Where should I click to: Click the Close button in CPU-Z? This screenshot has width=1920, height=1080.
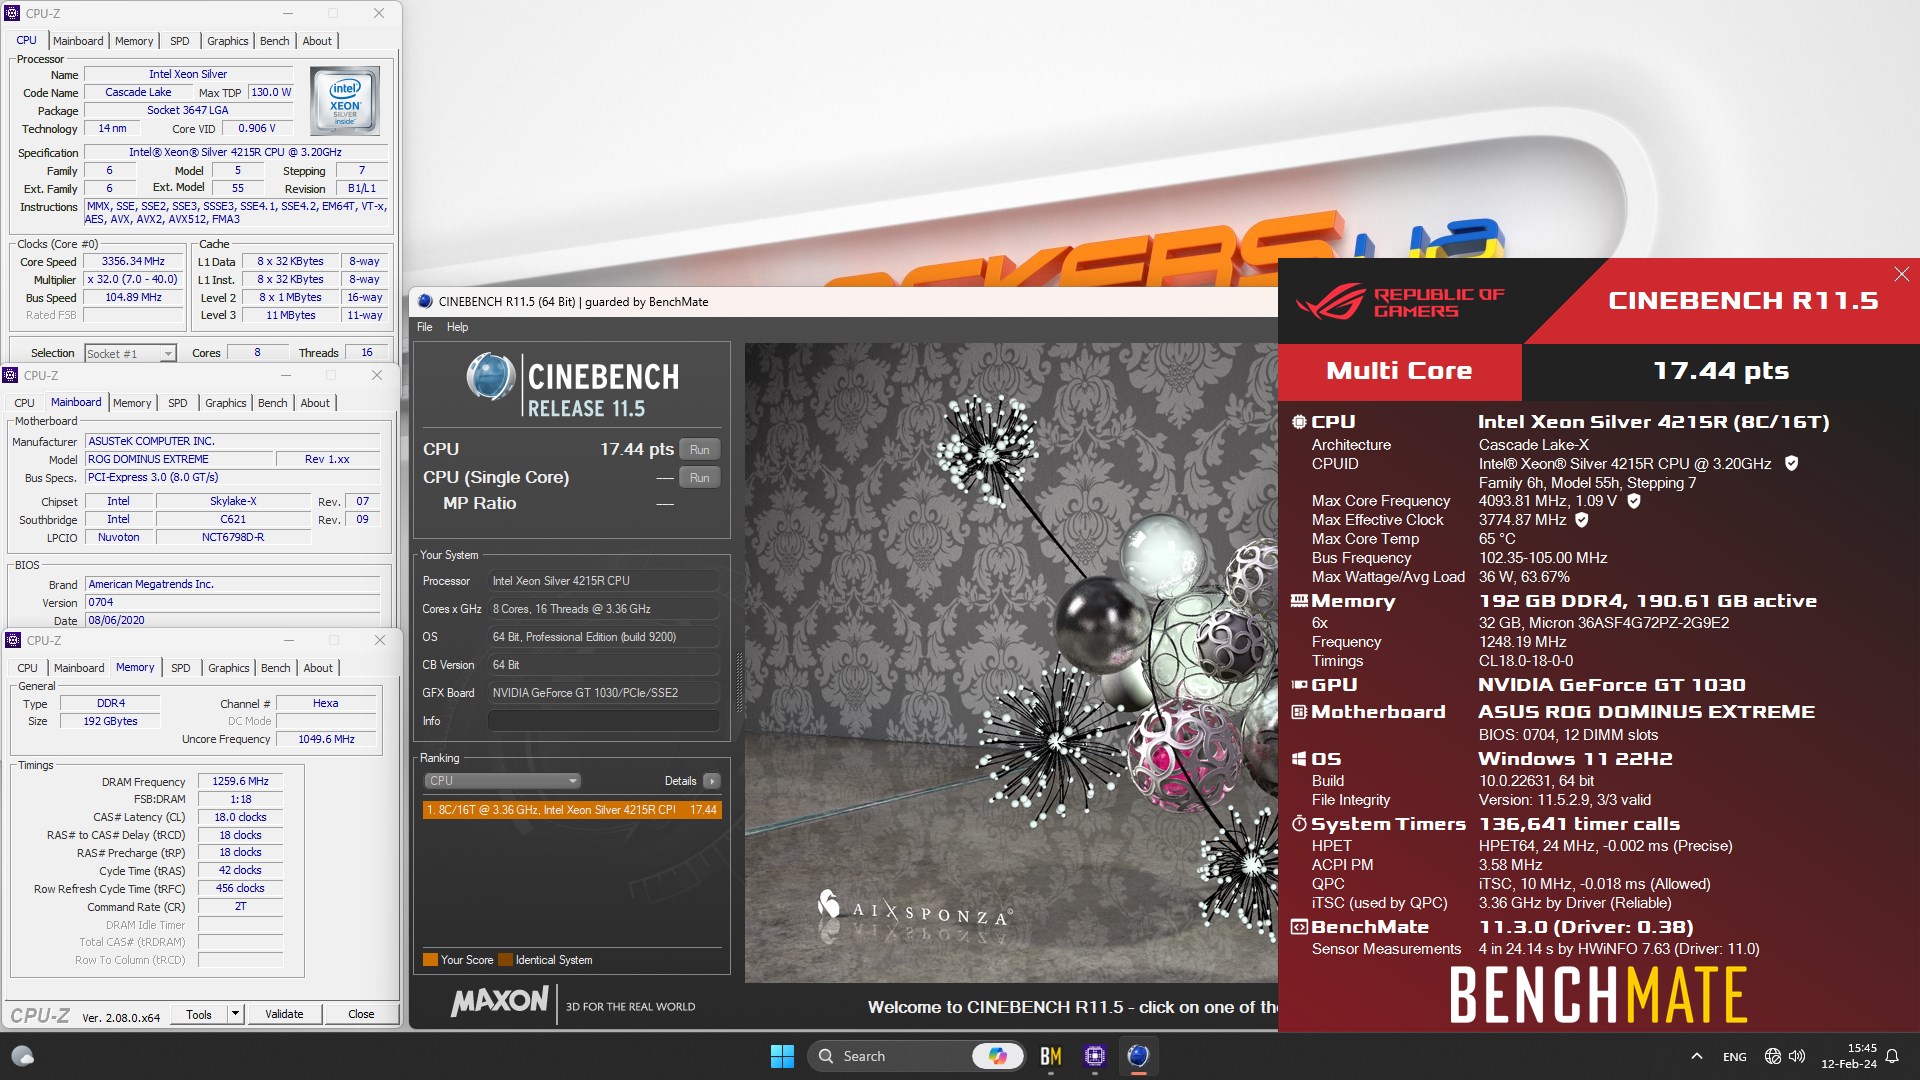361,1014
